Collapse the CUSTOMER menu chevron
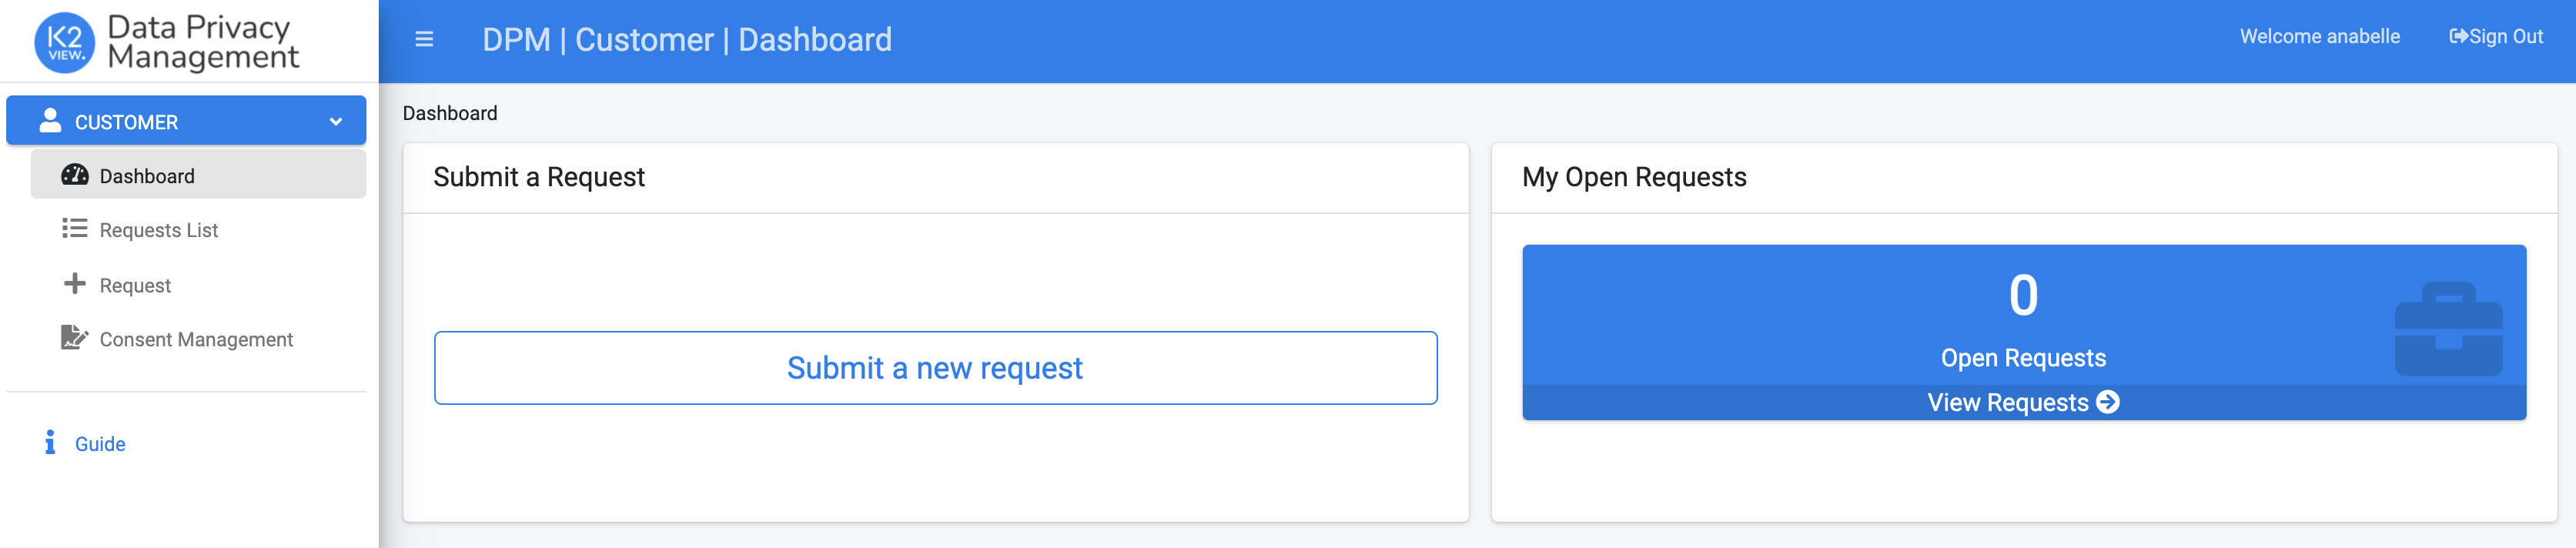This screenshot has height=548, width=2576. click(x=336, y=122)
